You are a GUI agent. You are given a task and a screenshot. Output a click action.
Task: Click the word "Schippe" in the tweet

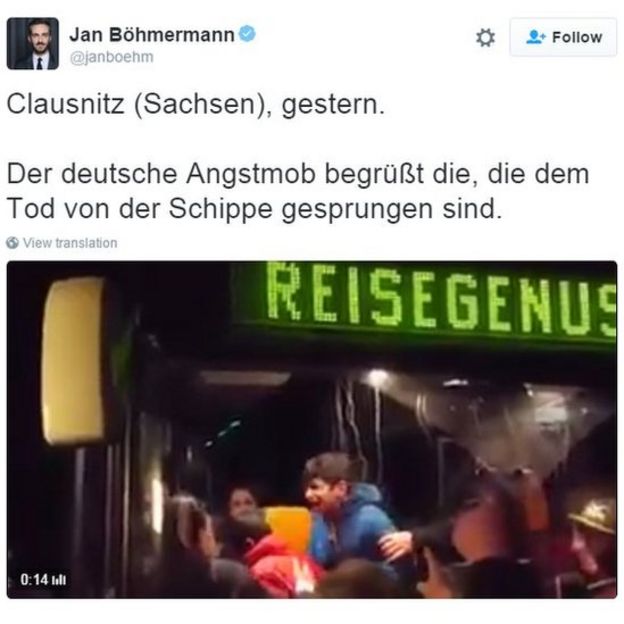pyautogui.click(x=220, y=209)
